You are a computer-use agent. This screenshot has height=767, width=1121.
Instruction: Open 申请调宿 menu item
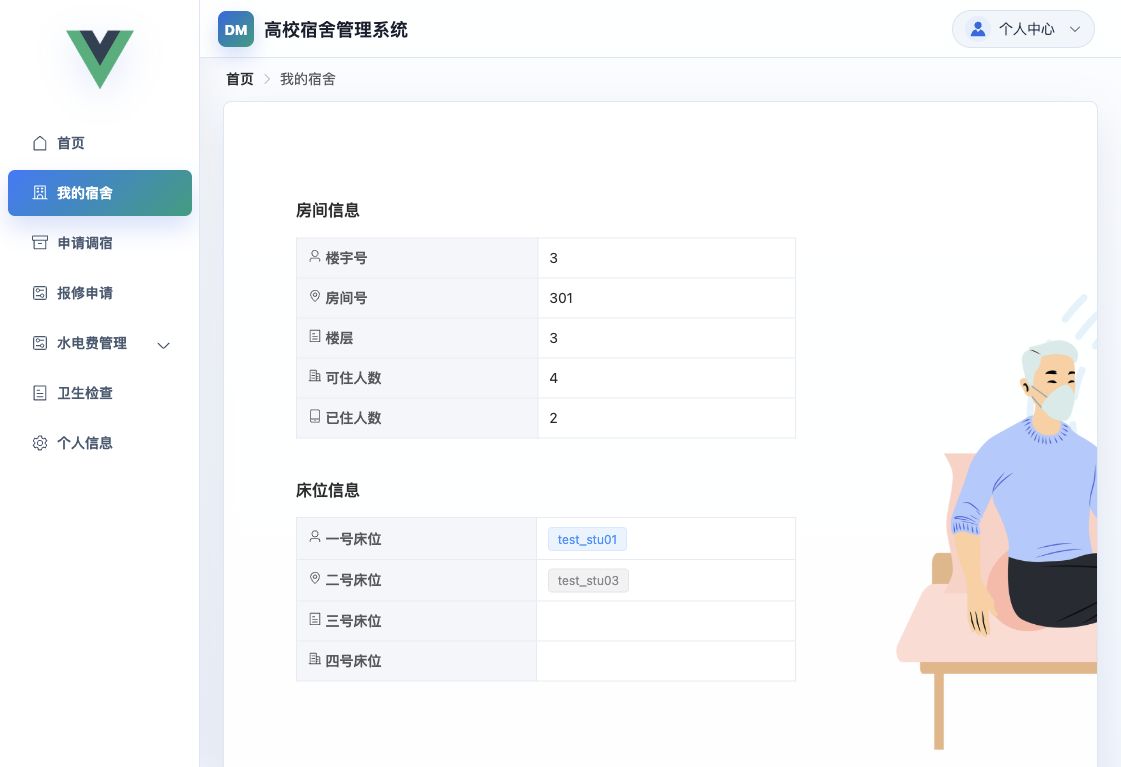pyautogui.click(x=100, y=243)
